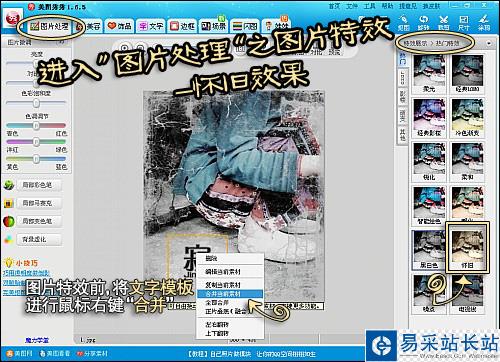Click the 局部变色笔 button
Screen dimensions: 500x362
39,221
